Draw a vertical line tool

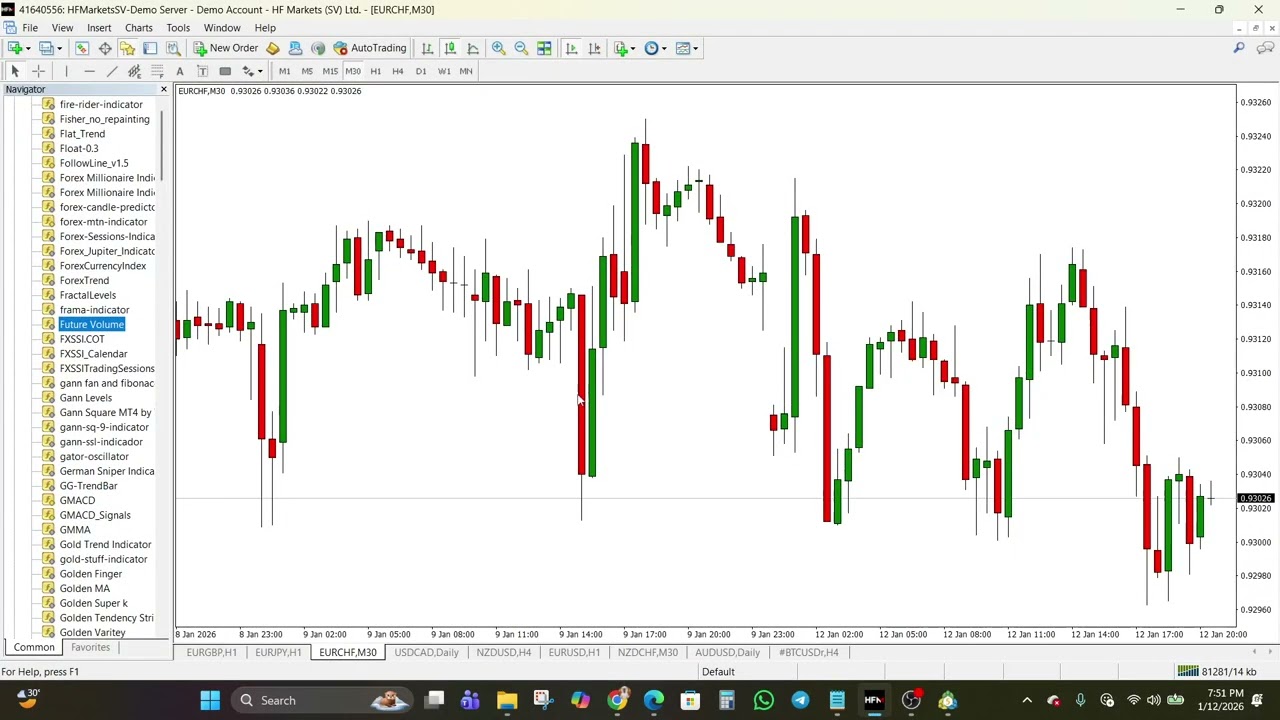66,71
